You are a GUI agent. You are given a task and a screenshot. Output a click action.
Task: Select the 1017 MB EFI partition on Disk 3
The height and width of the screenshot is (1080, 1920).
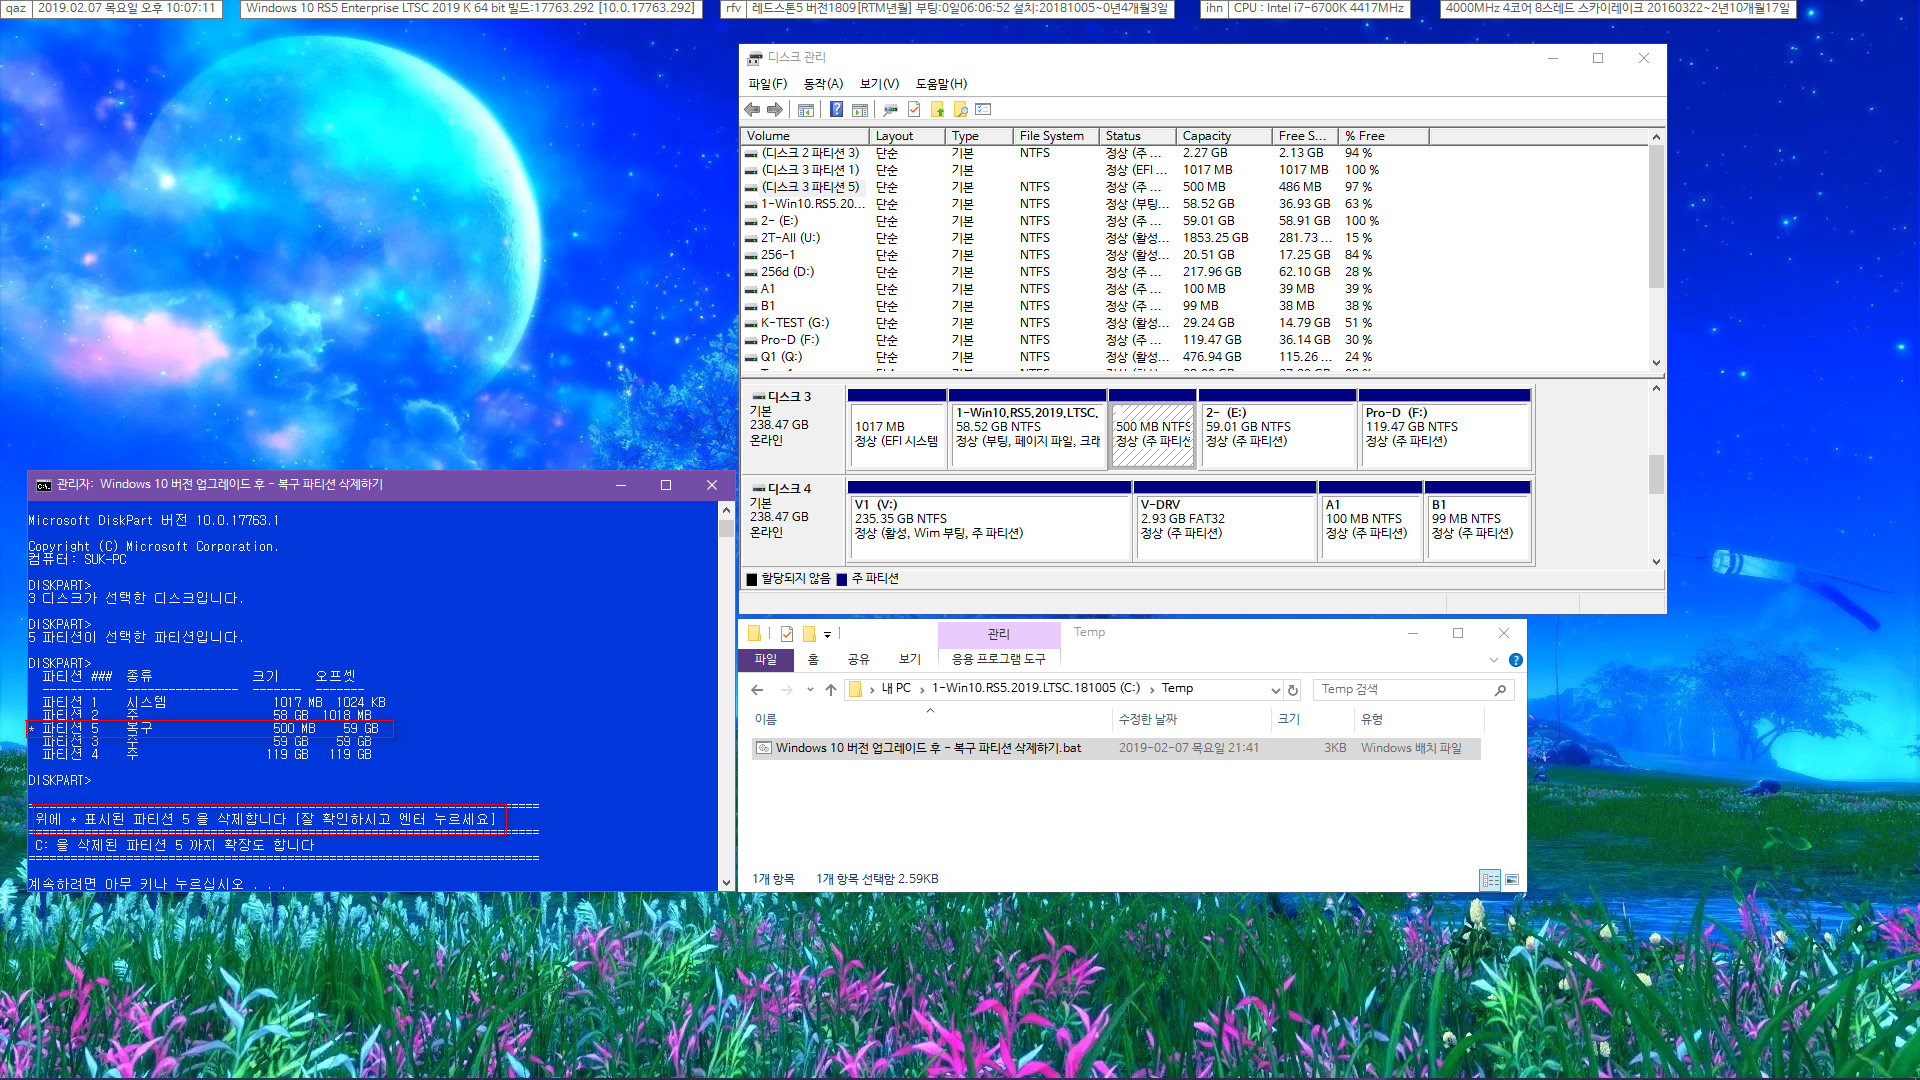click(897, 430)
